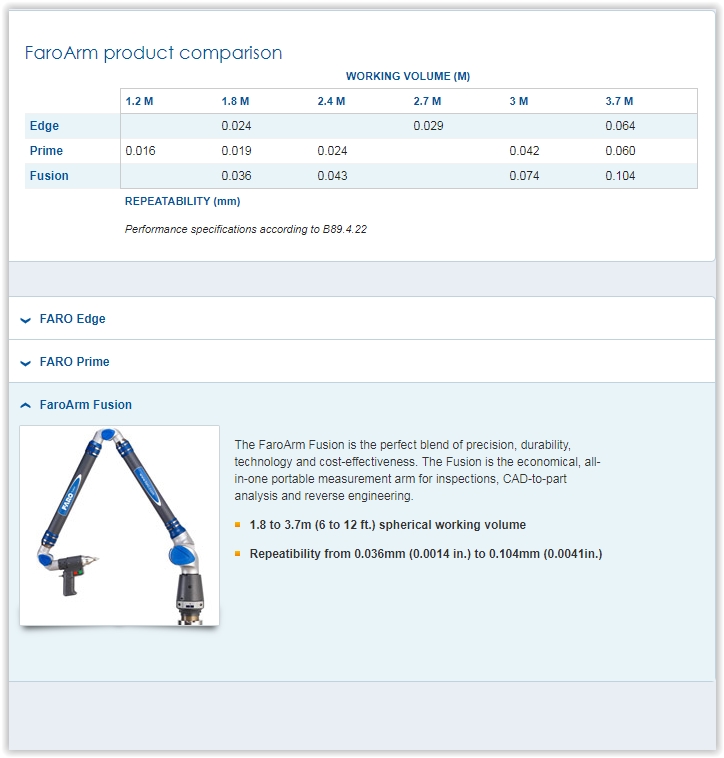
Task: Click the Fusion 0.043 value cell
Action: coord(332,175)
